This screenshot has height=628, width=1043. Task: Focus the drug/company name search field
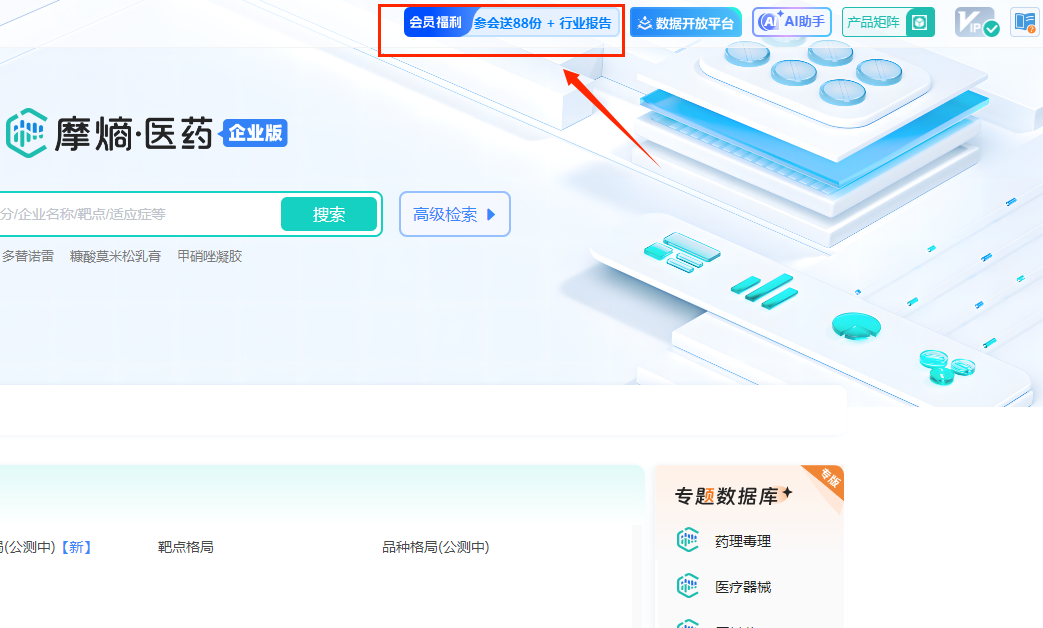tap(140, 214)
